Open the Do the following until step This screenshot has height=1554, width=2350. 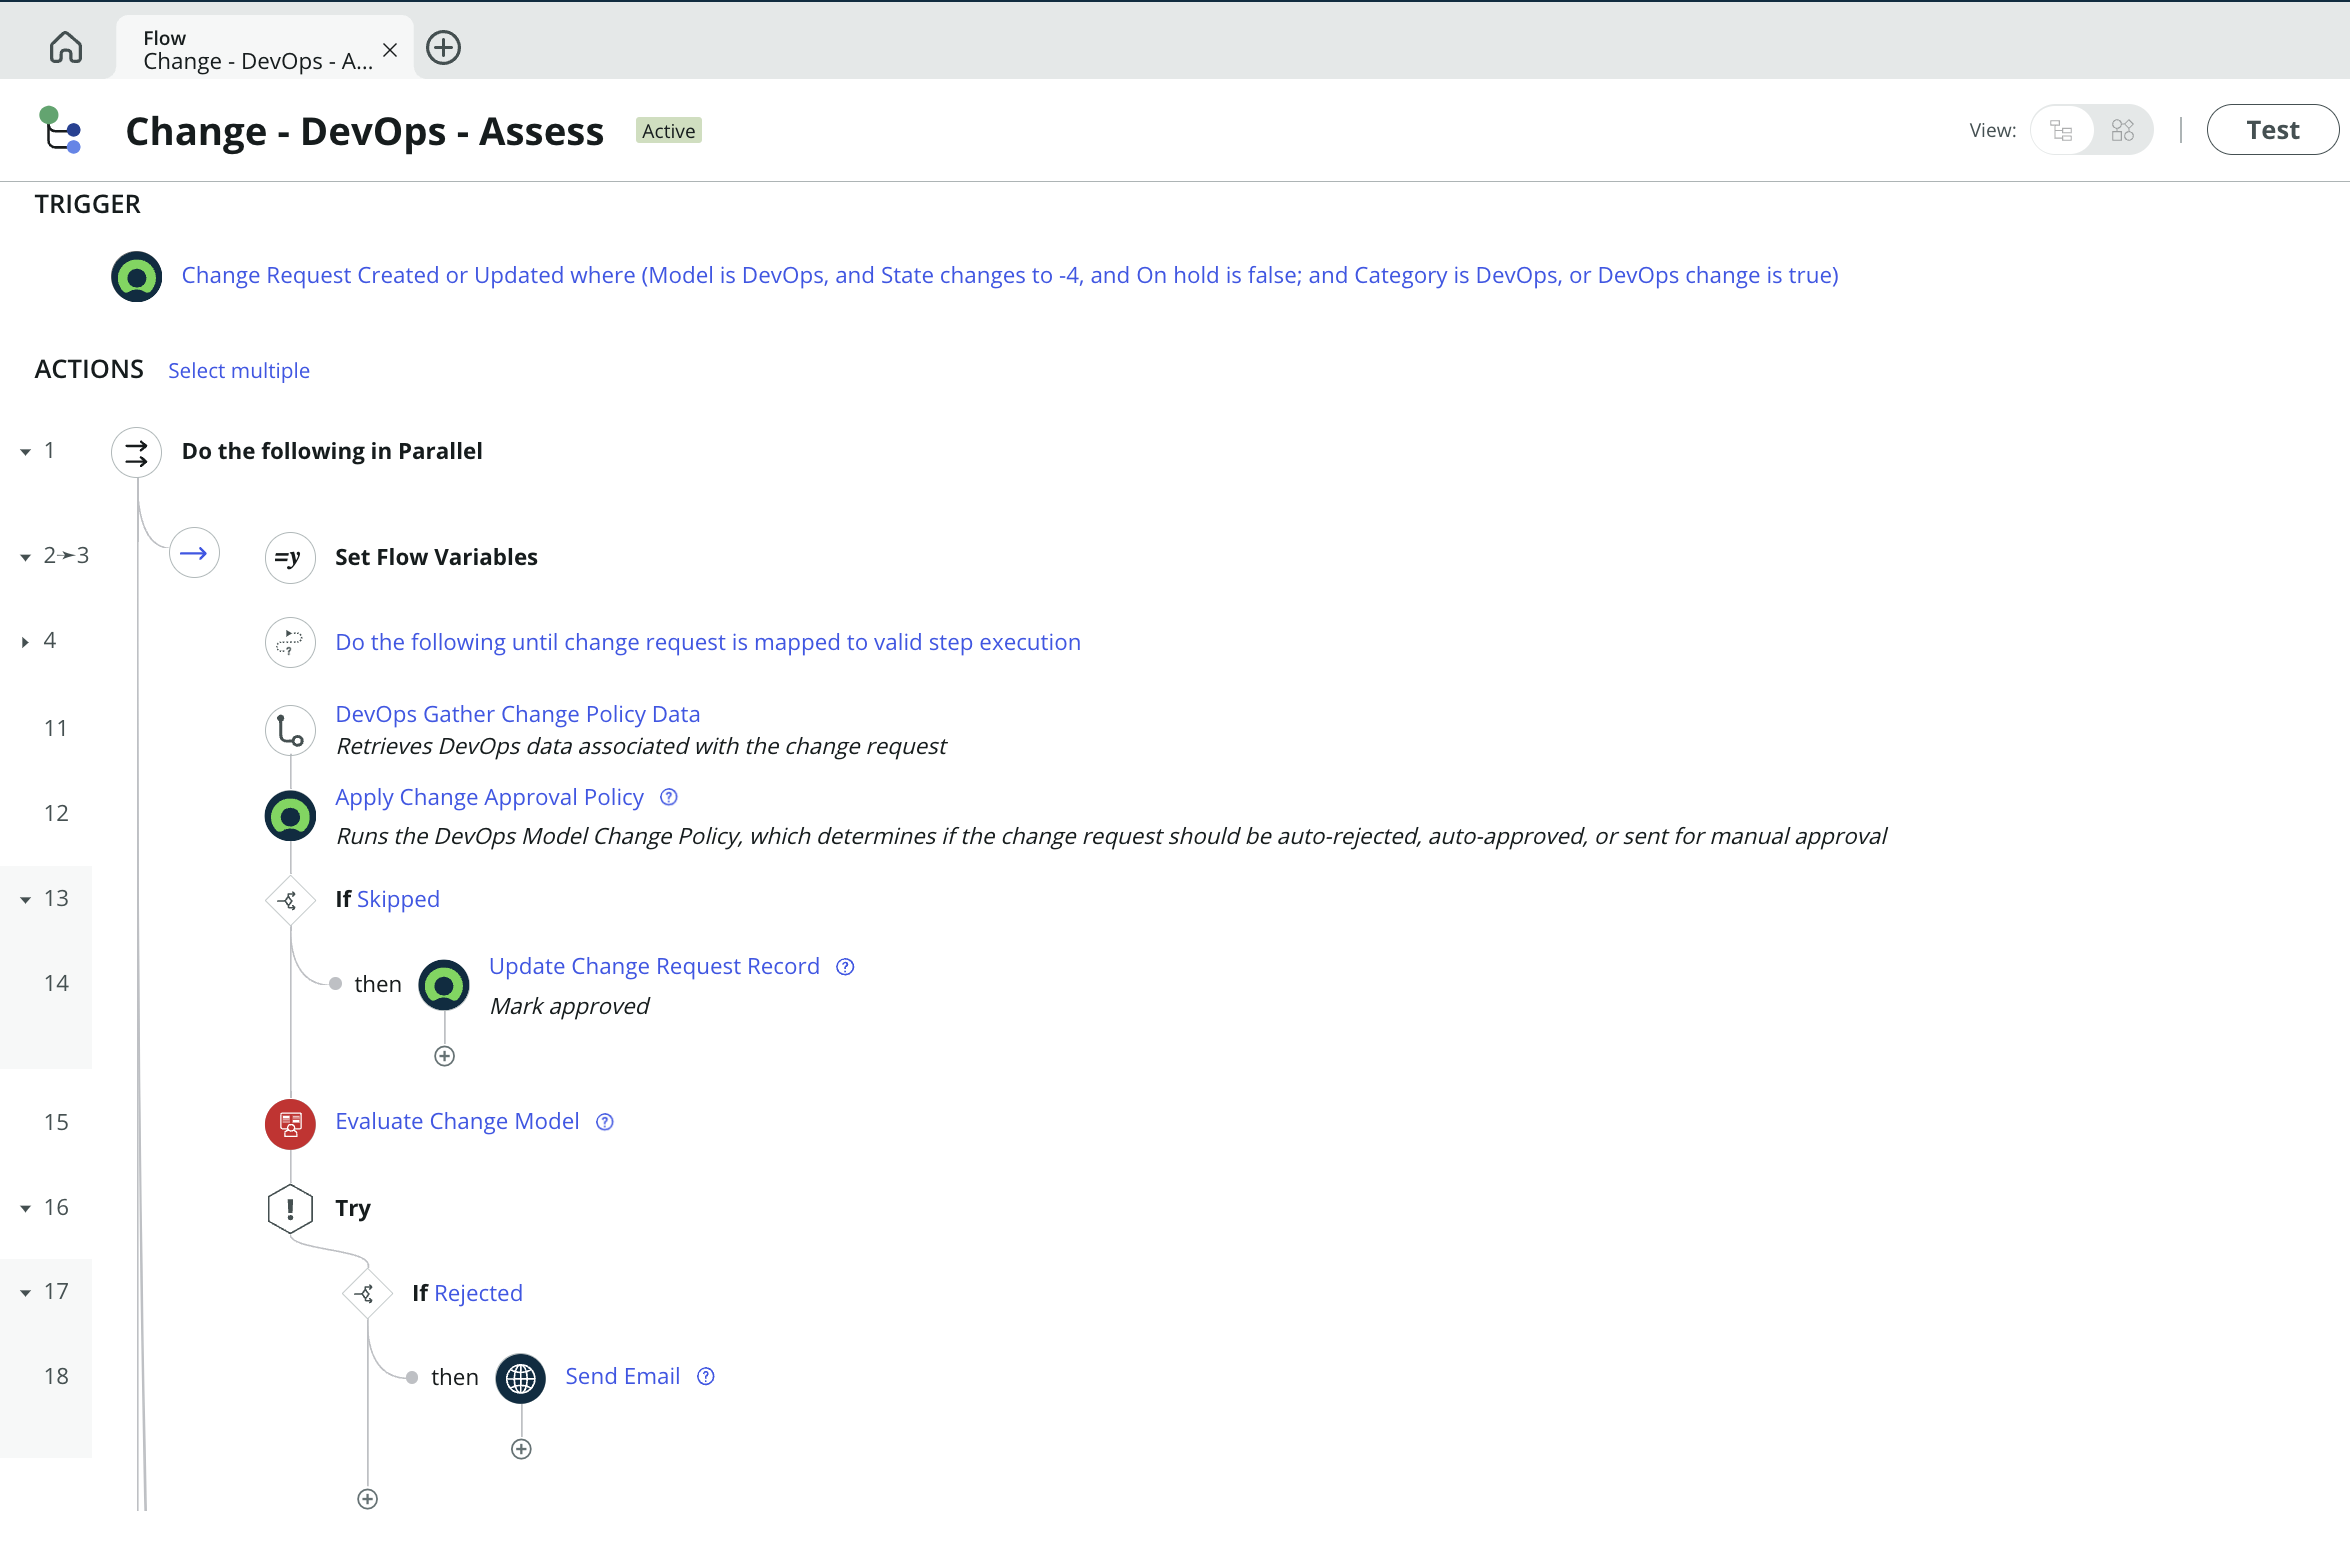pyautogui.click(x=708, y=642)
